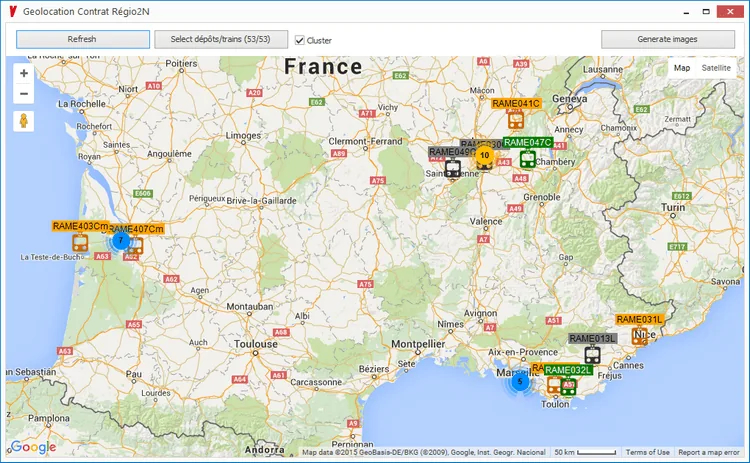Click the blue cluster of 5 near Marseille
The image size is (750, 463).
[520, 382]
